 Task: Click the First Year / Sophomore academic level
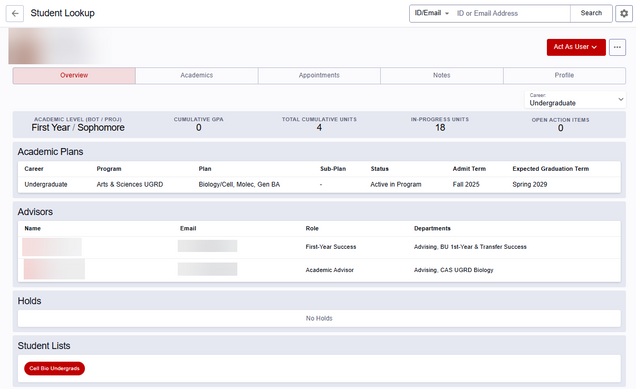(x=78, y=128)
